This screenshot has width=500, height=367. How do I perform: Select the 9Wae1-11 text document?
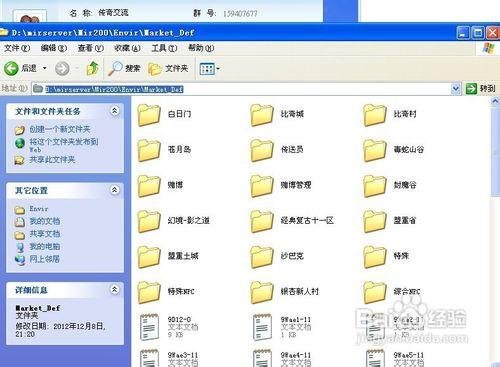click(282, 327)
